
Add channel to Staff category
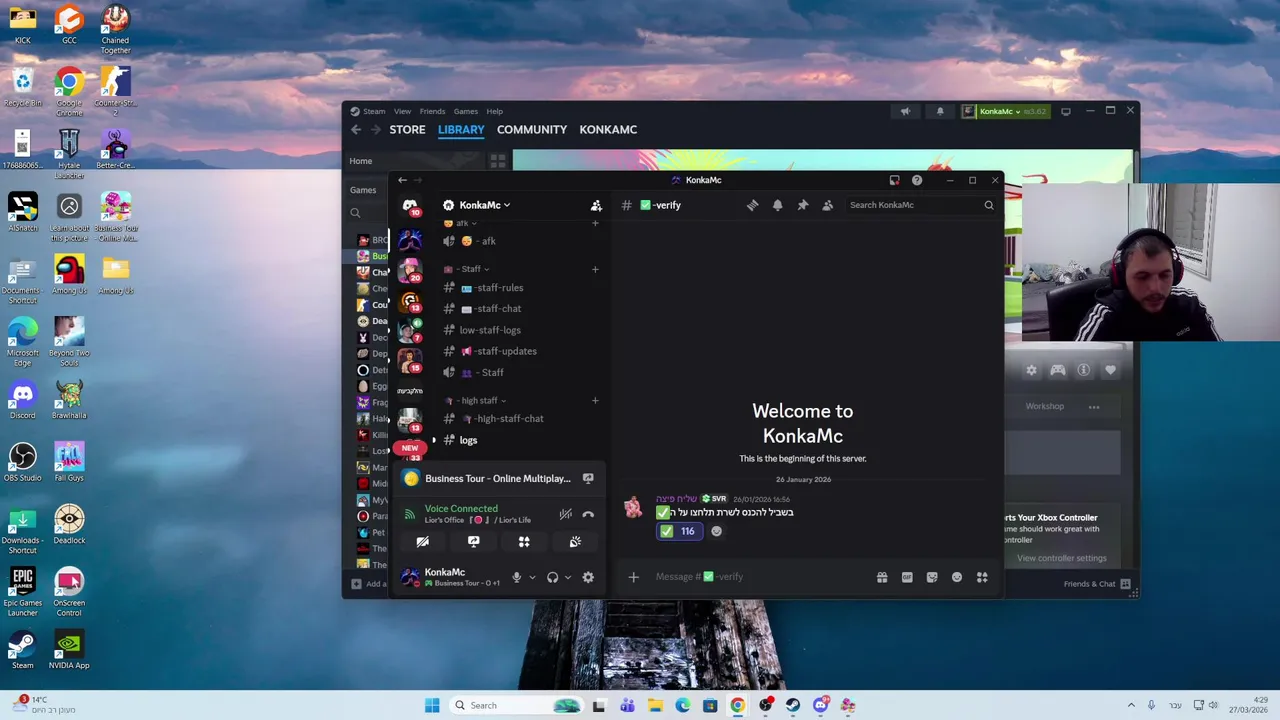coord(595,269)
